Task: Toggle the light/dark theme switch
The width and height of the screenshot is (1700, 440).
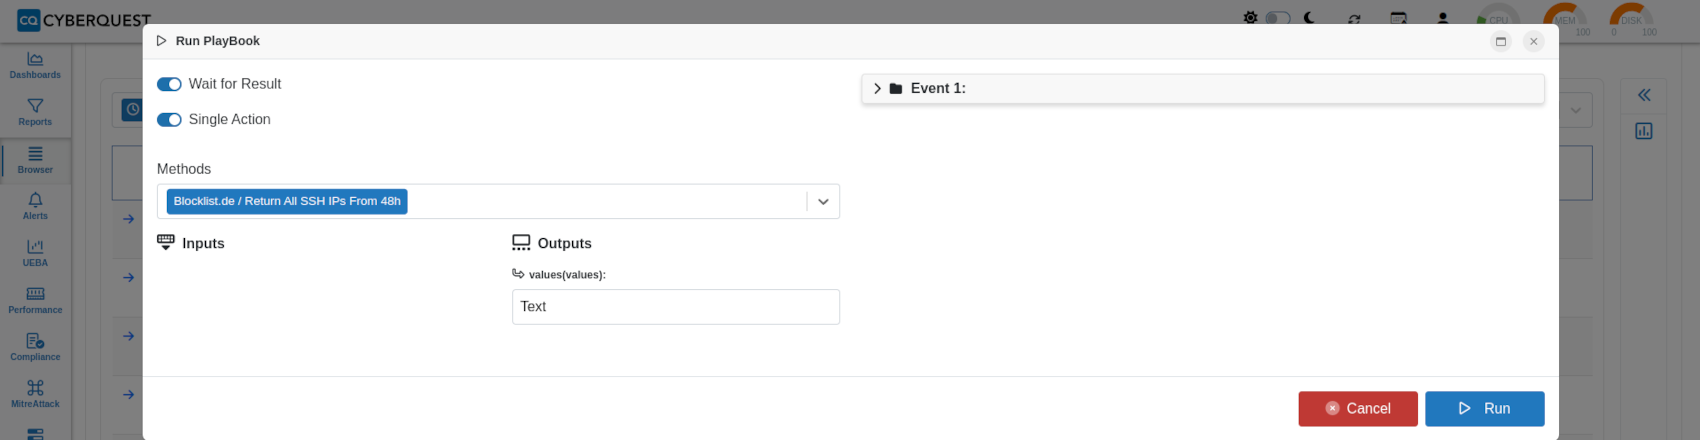Action: click(x=1278, y=18)
